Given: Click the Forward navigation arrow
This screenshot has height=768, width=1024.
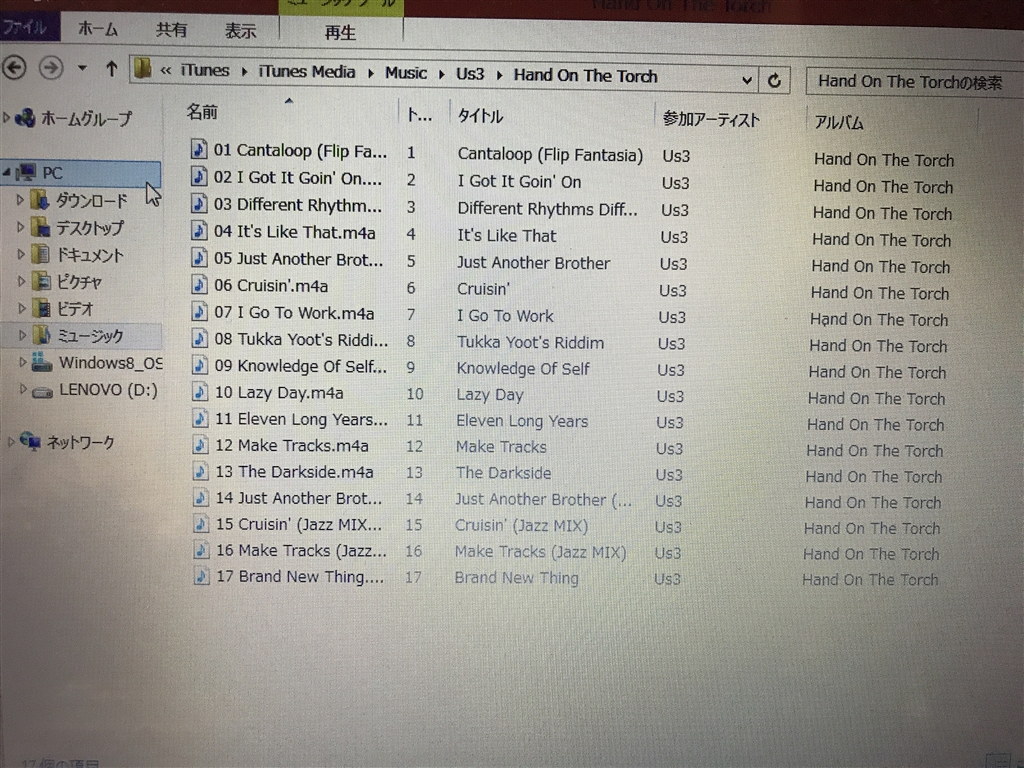Looking at the screenshot, I should pos(51,68).
